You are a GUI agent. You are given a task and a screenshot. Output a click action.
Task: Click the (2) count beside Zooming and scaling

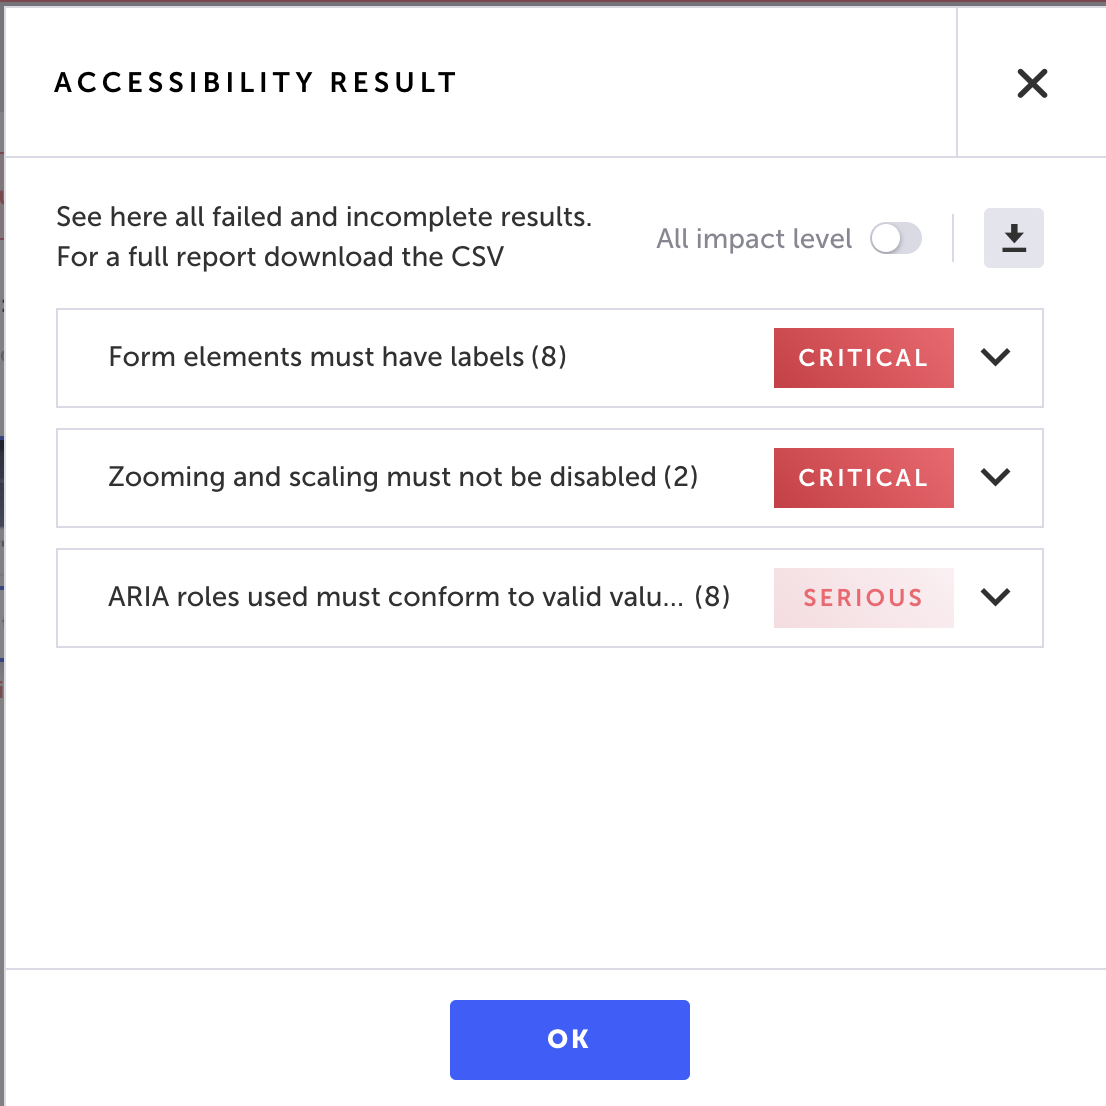pyautogui.click(x=681, y=477)
